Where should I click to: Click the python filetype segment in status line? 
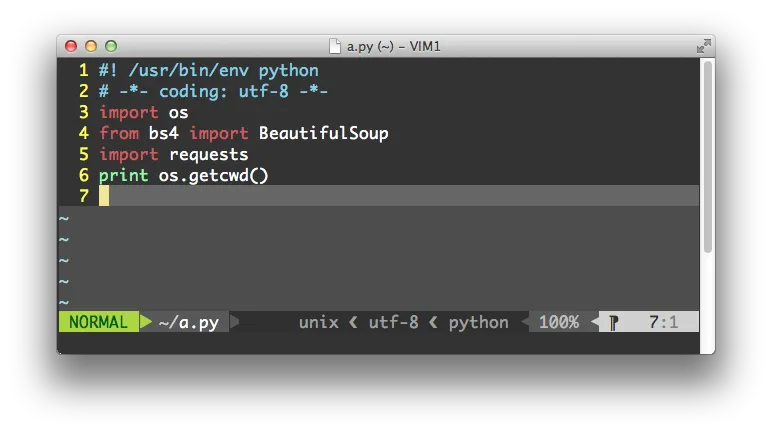point(478,322)
